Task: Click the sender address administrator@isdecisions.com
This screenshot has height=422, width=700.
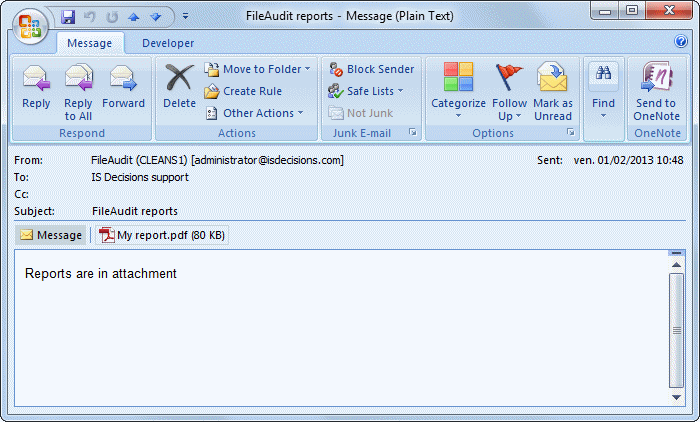Action: (267, 160)
